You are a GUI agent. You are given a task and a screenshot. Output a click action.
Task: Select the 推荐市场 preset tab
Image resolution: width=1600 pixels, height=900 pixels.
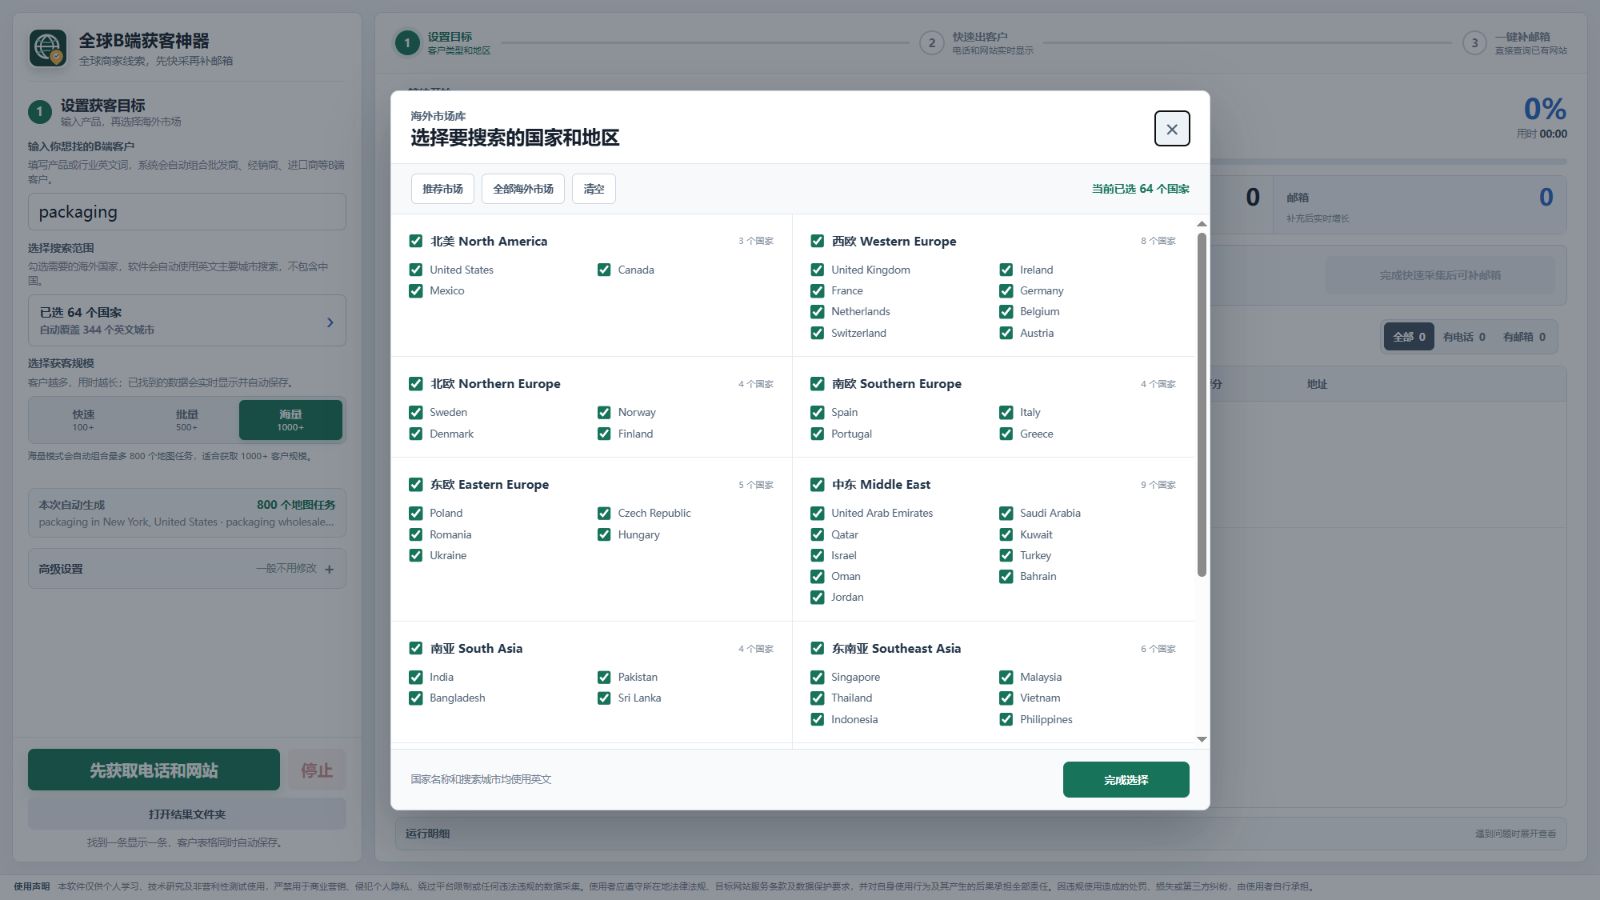pos(443,189)
